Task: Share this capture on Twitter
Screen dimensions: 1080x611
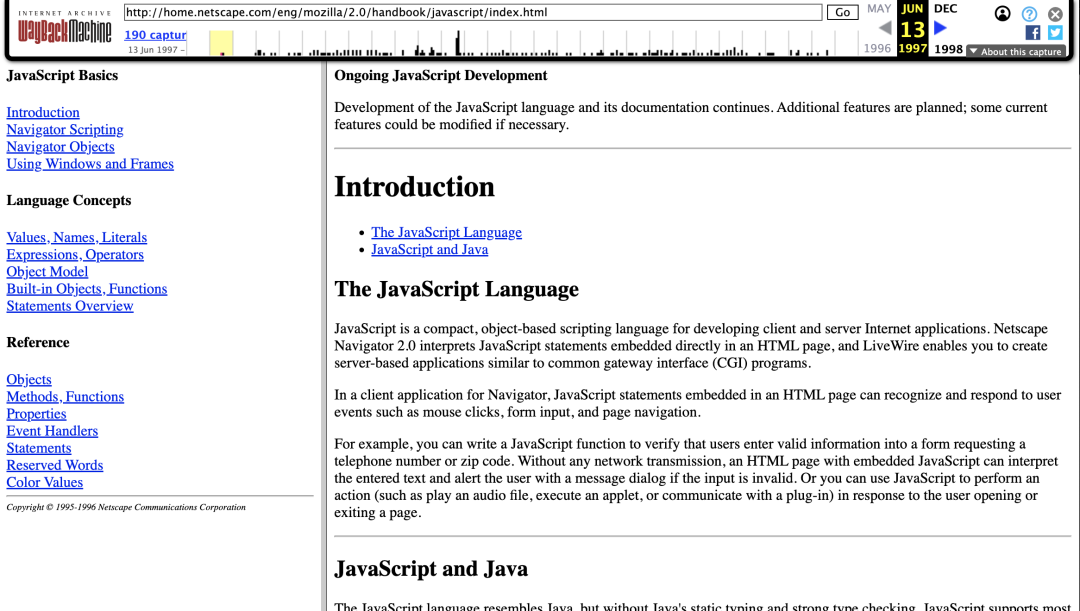Action: 1055,32
